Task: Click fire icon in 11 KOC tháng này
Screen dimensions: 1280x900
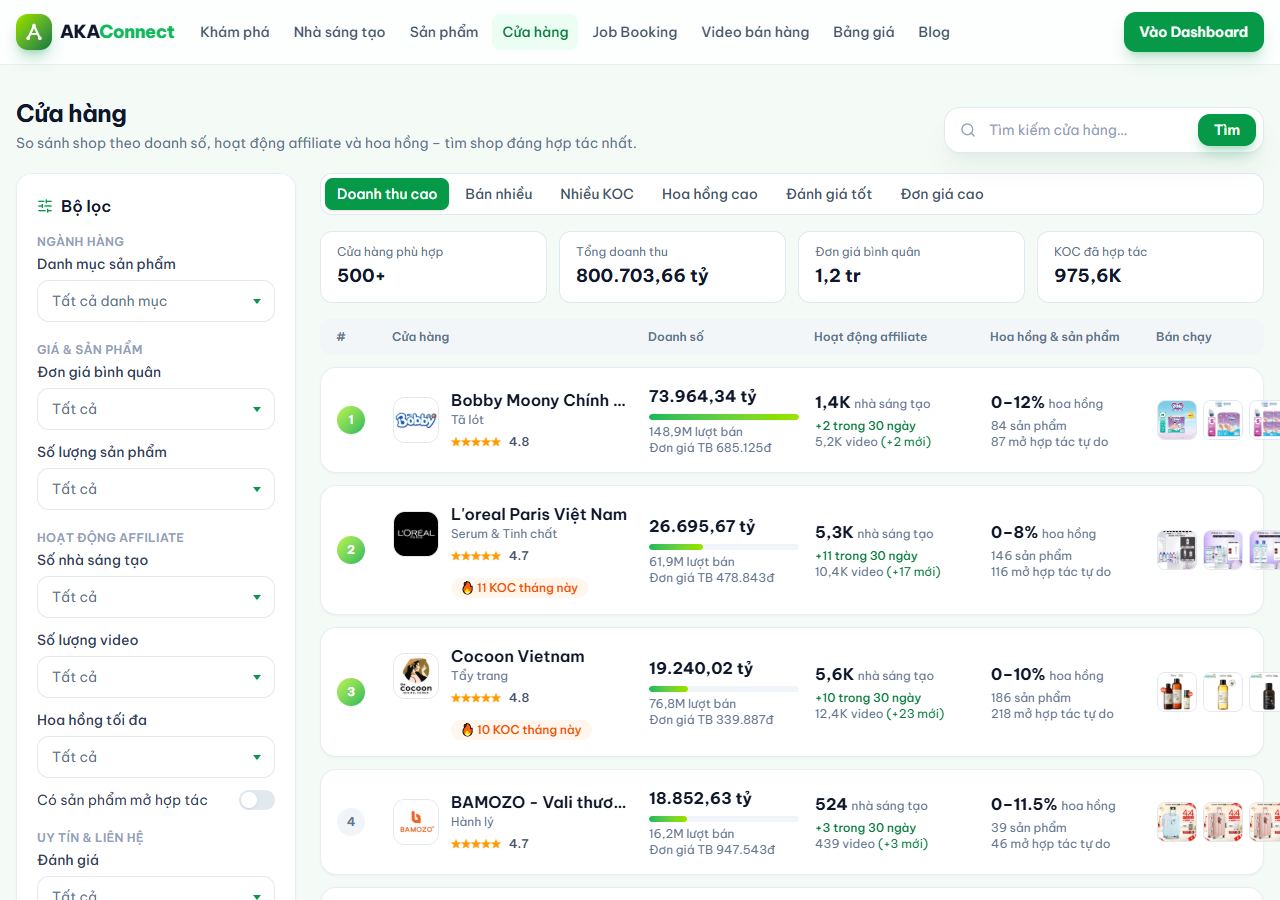Action: point(467,588)
